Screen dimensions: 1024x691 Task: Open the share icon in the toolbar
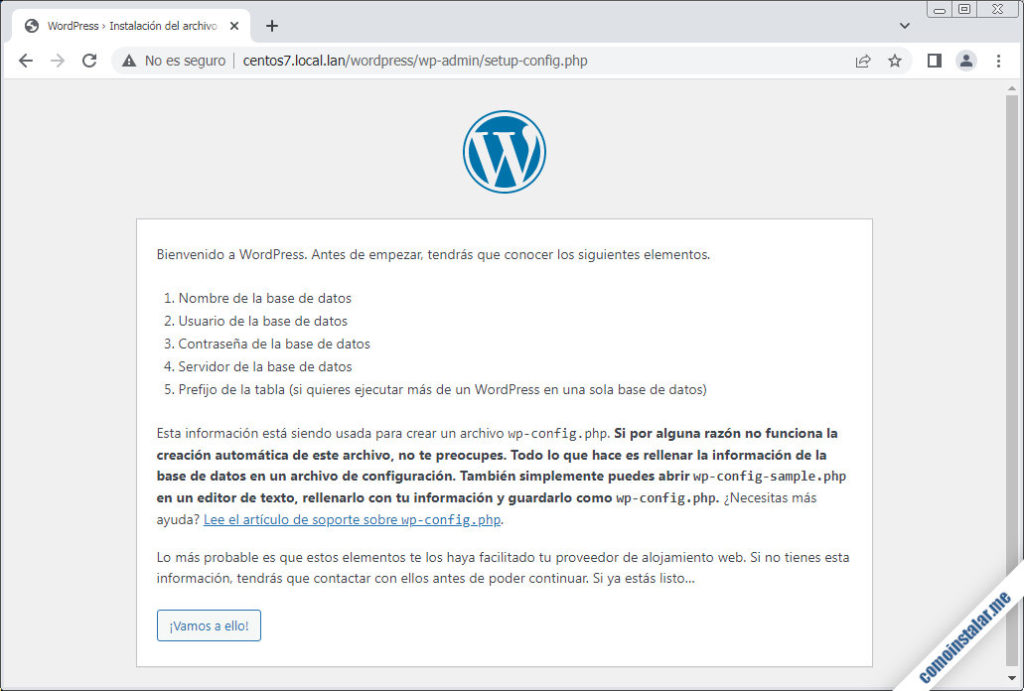point(862,60)
